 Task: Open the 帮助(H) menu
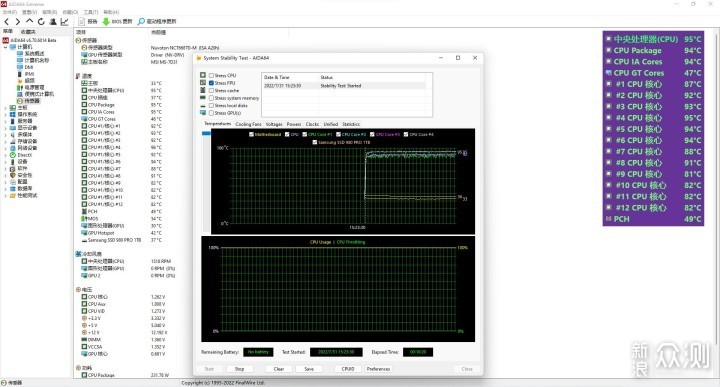pyautogui.click(x=111, y=12)
